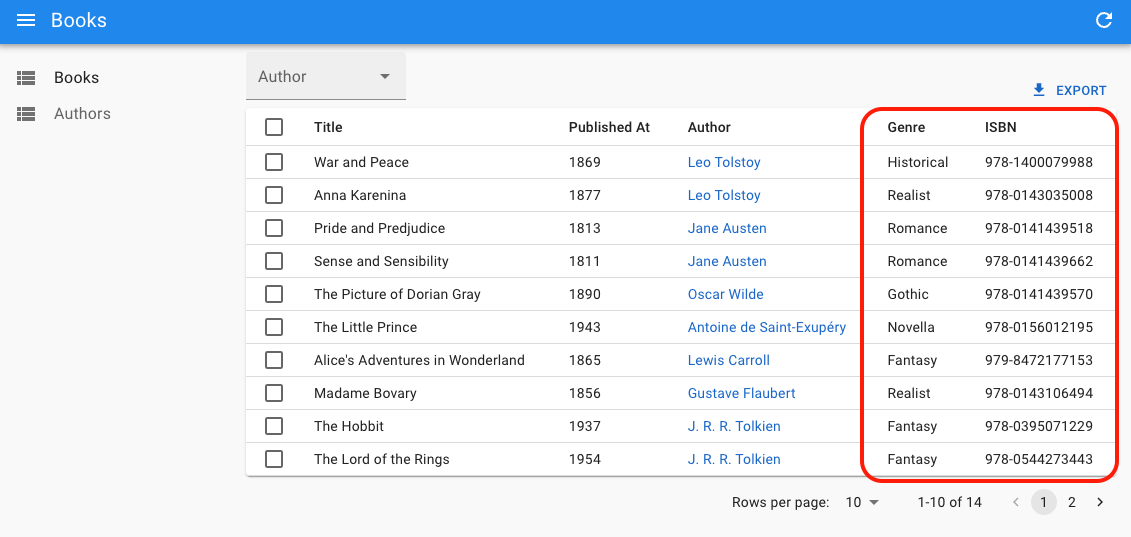The height and width of the screenshot is (537, 1131).
Task: Click the Antoine de Saint-Exupéry link
Action: [x=766, y=327]
